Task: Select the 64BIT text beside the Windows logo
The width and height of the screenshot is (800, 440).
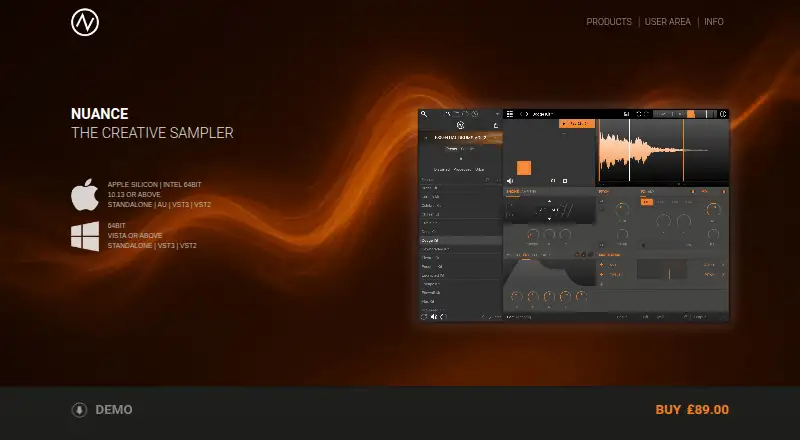Action: pyautogui.click(x=116, y=225)
